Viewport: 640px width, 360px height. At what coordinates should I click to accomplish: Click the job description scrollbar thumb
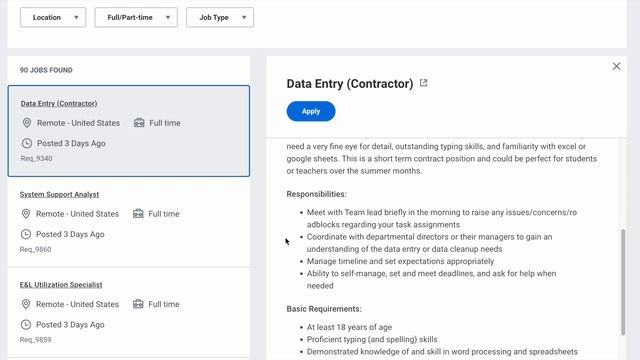[x=623, y=282]
